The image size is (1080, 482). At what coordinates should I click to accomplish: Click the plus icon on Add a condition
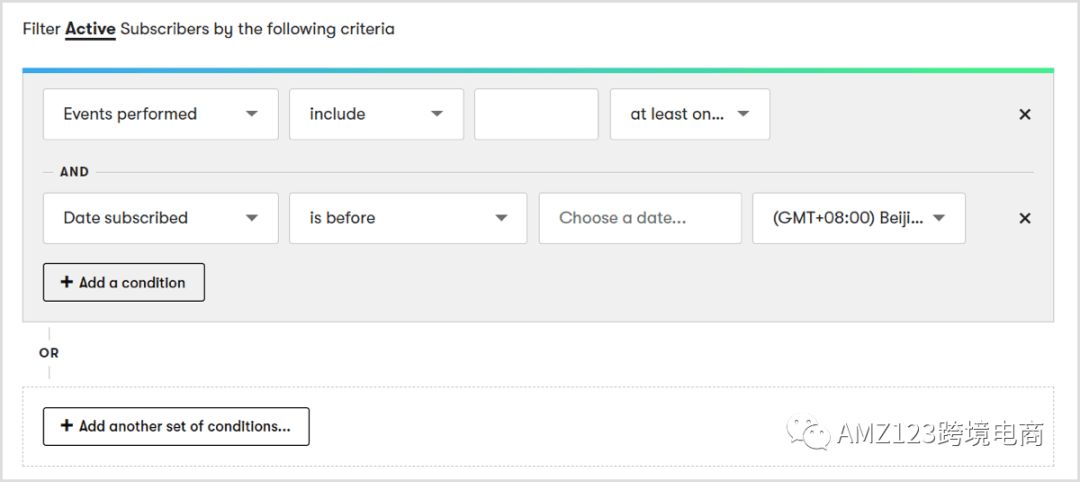67,282
